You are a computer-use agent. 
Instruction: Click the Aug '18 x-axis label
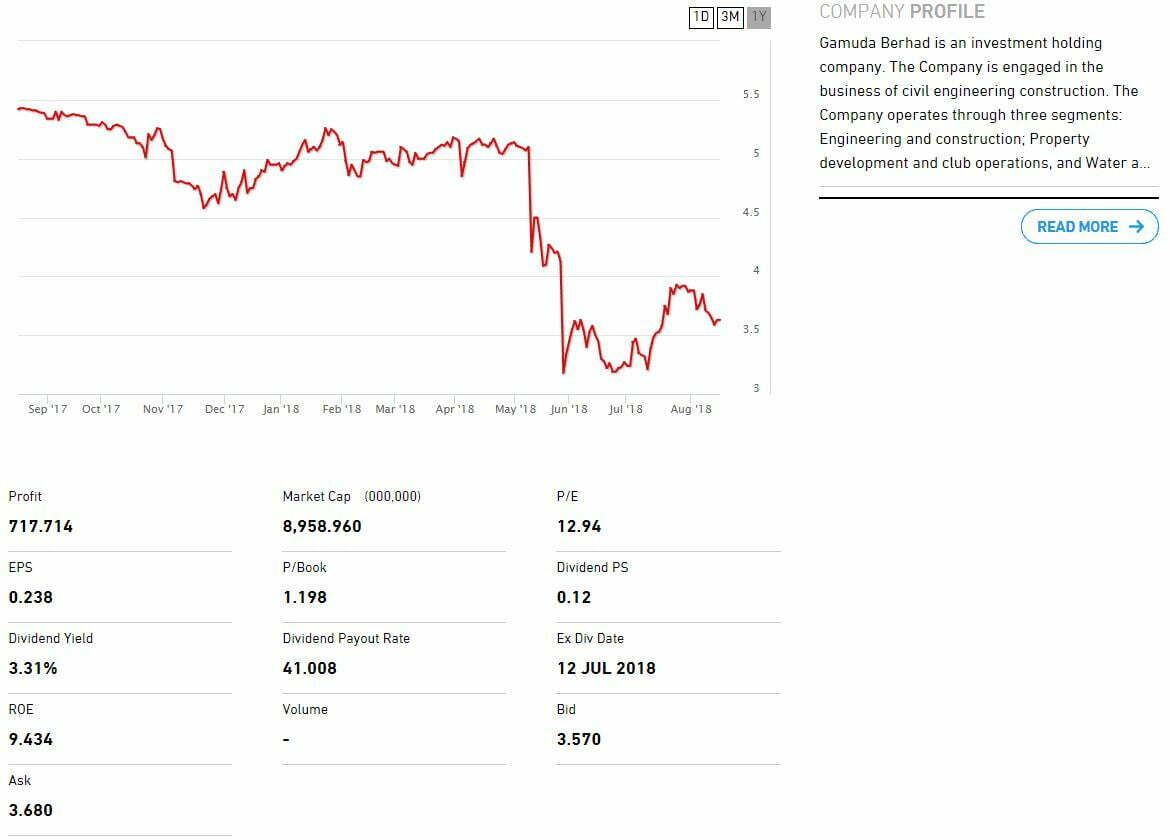point(691,409)
